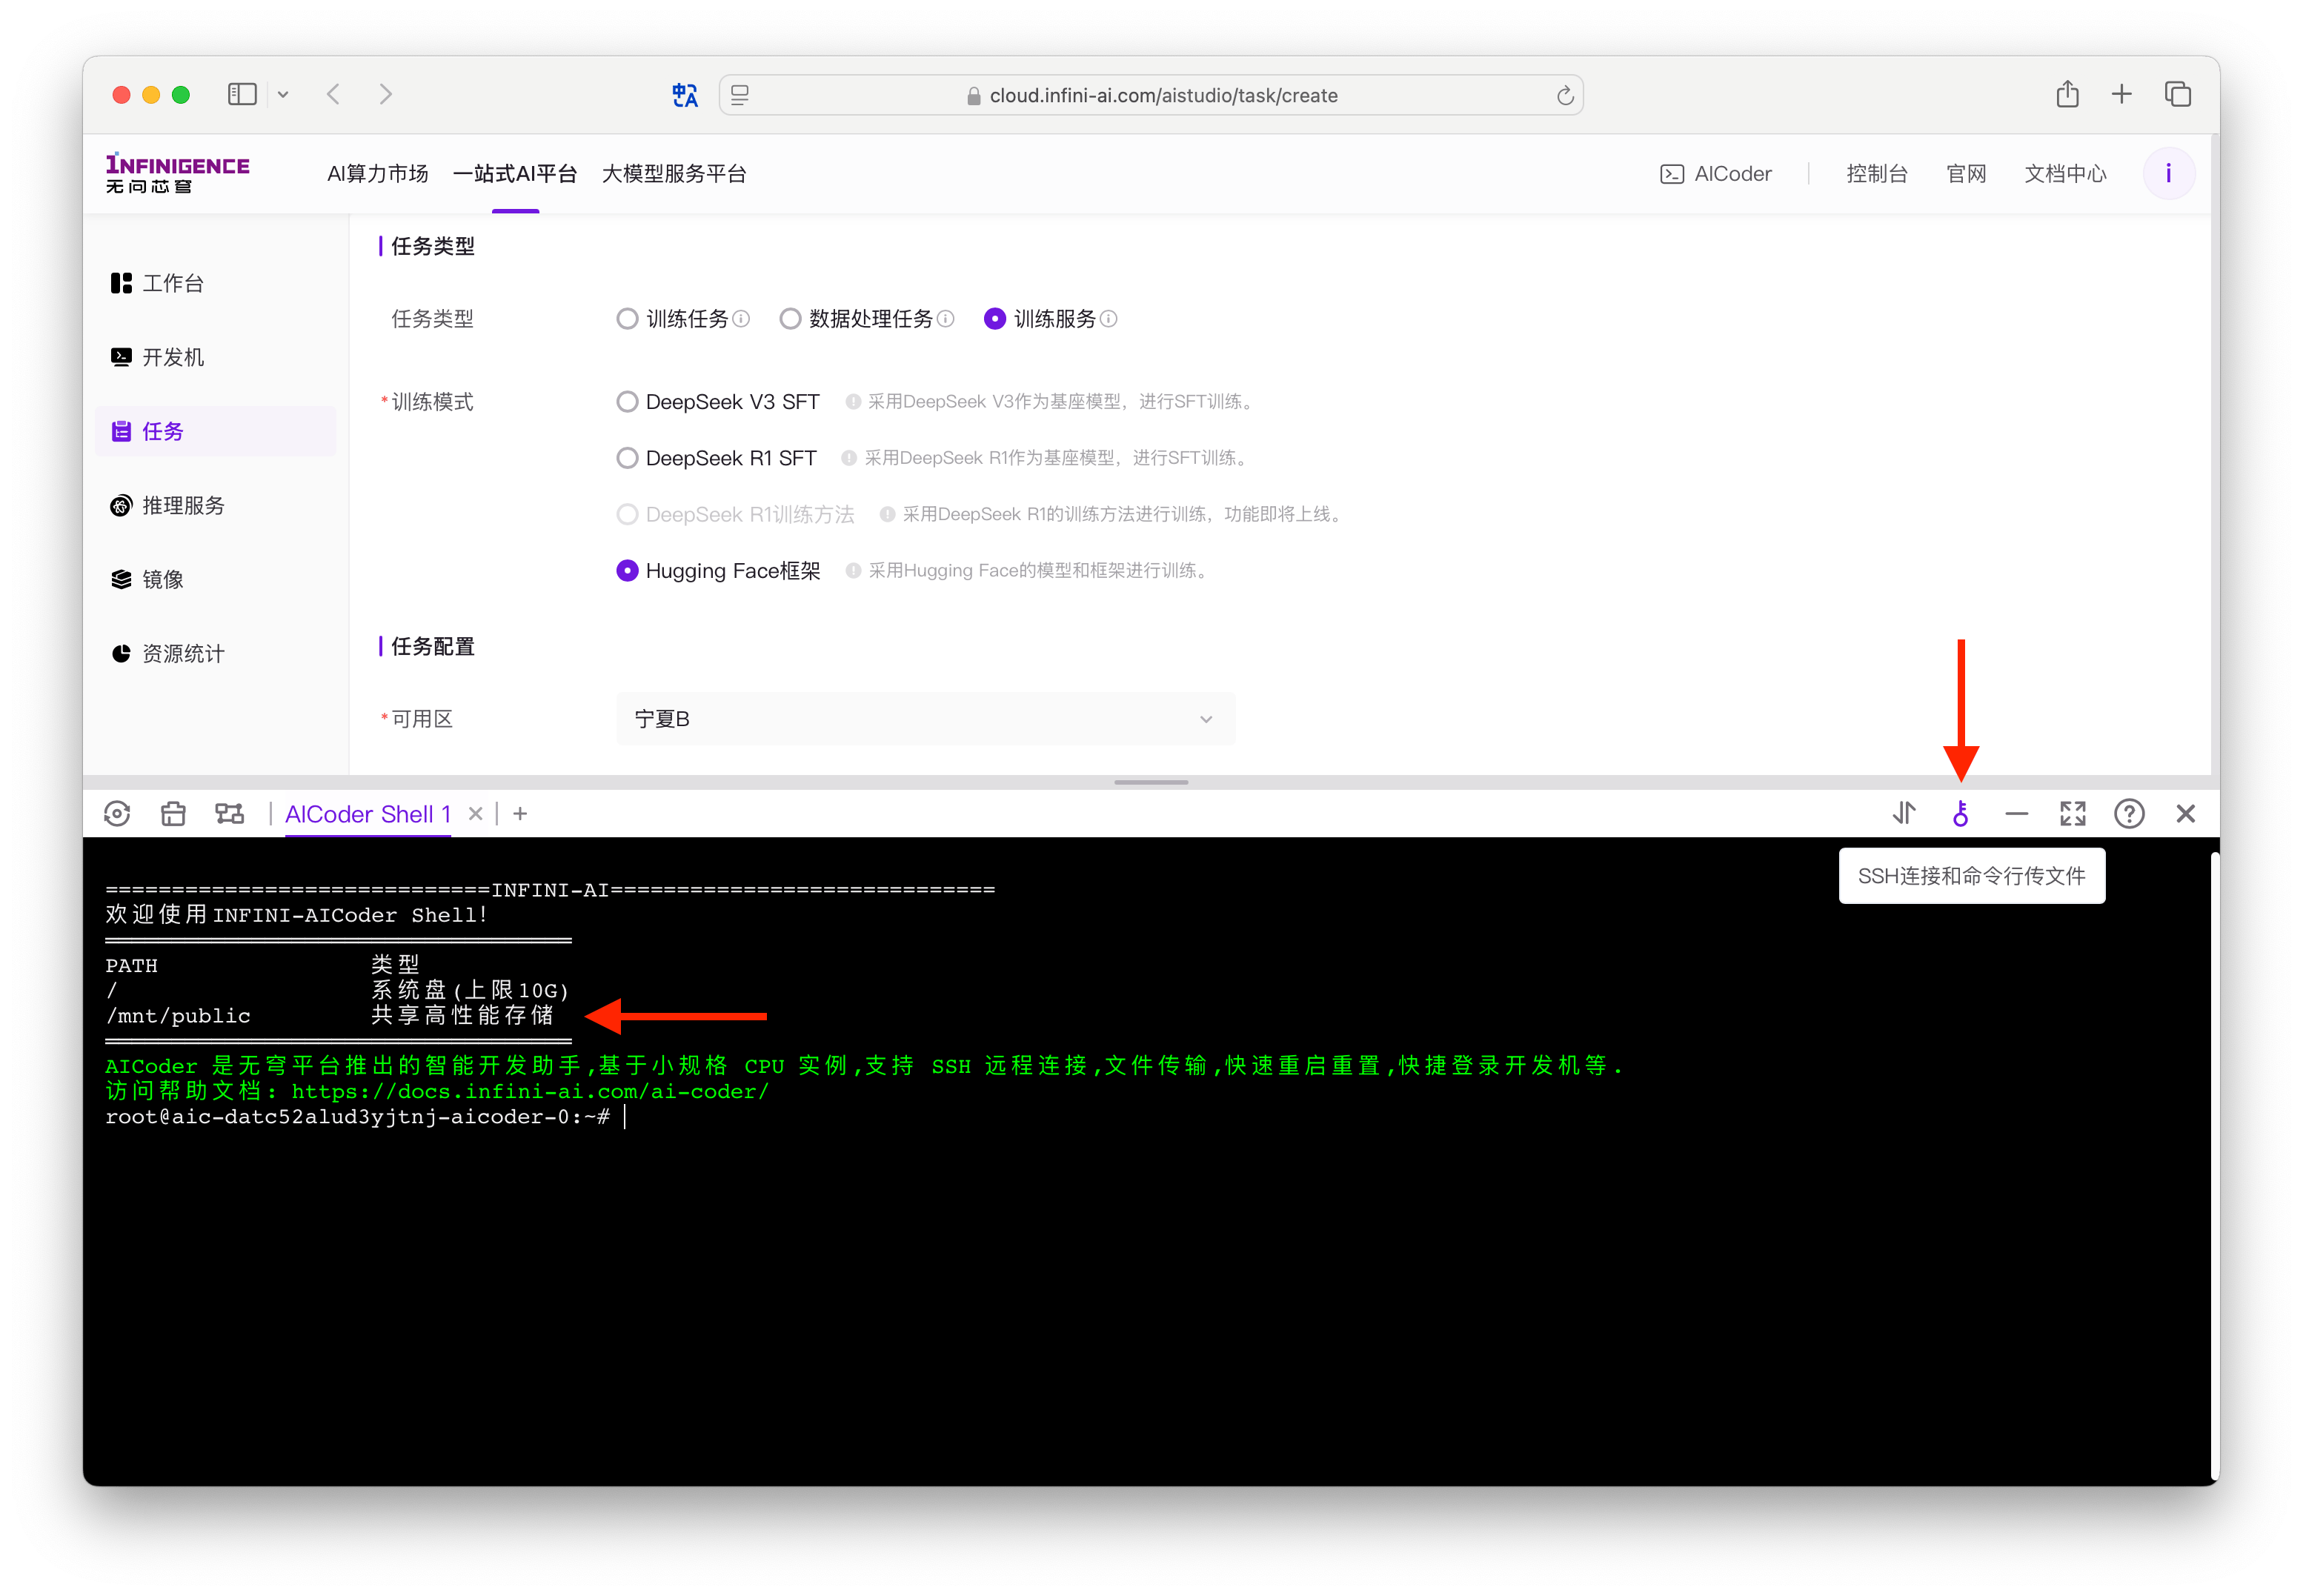Click the macOS green fullscreen button

[181, 95]
